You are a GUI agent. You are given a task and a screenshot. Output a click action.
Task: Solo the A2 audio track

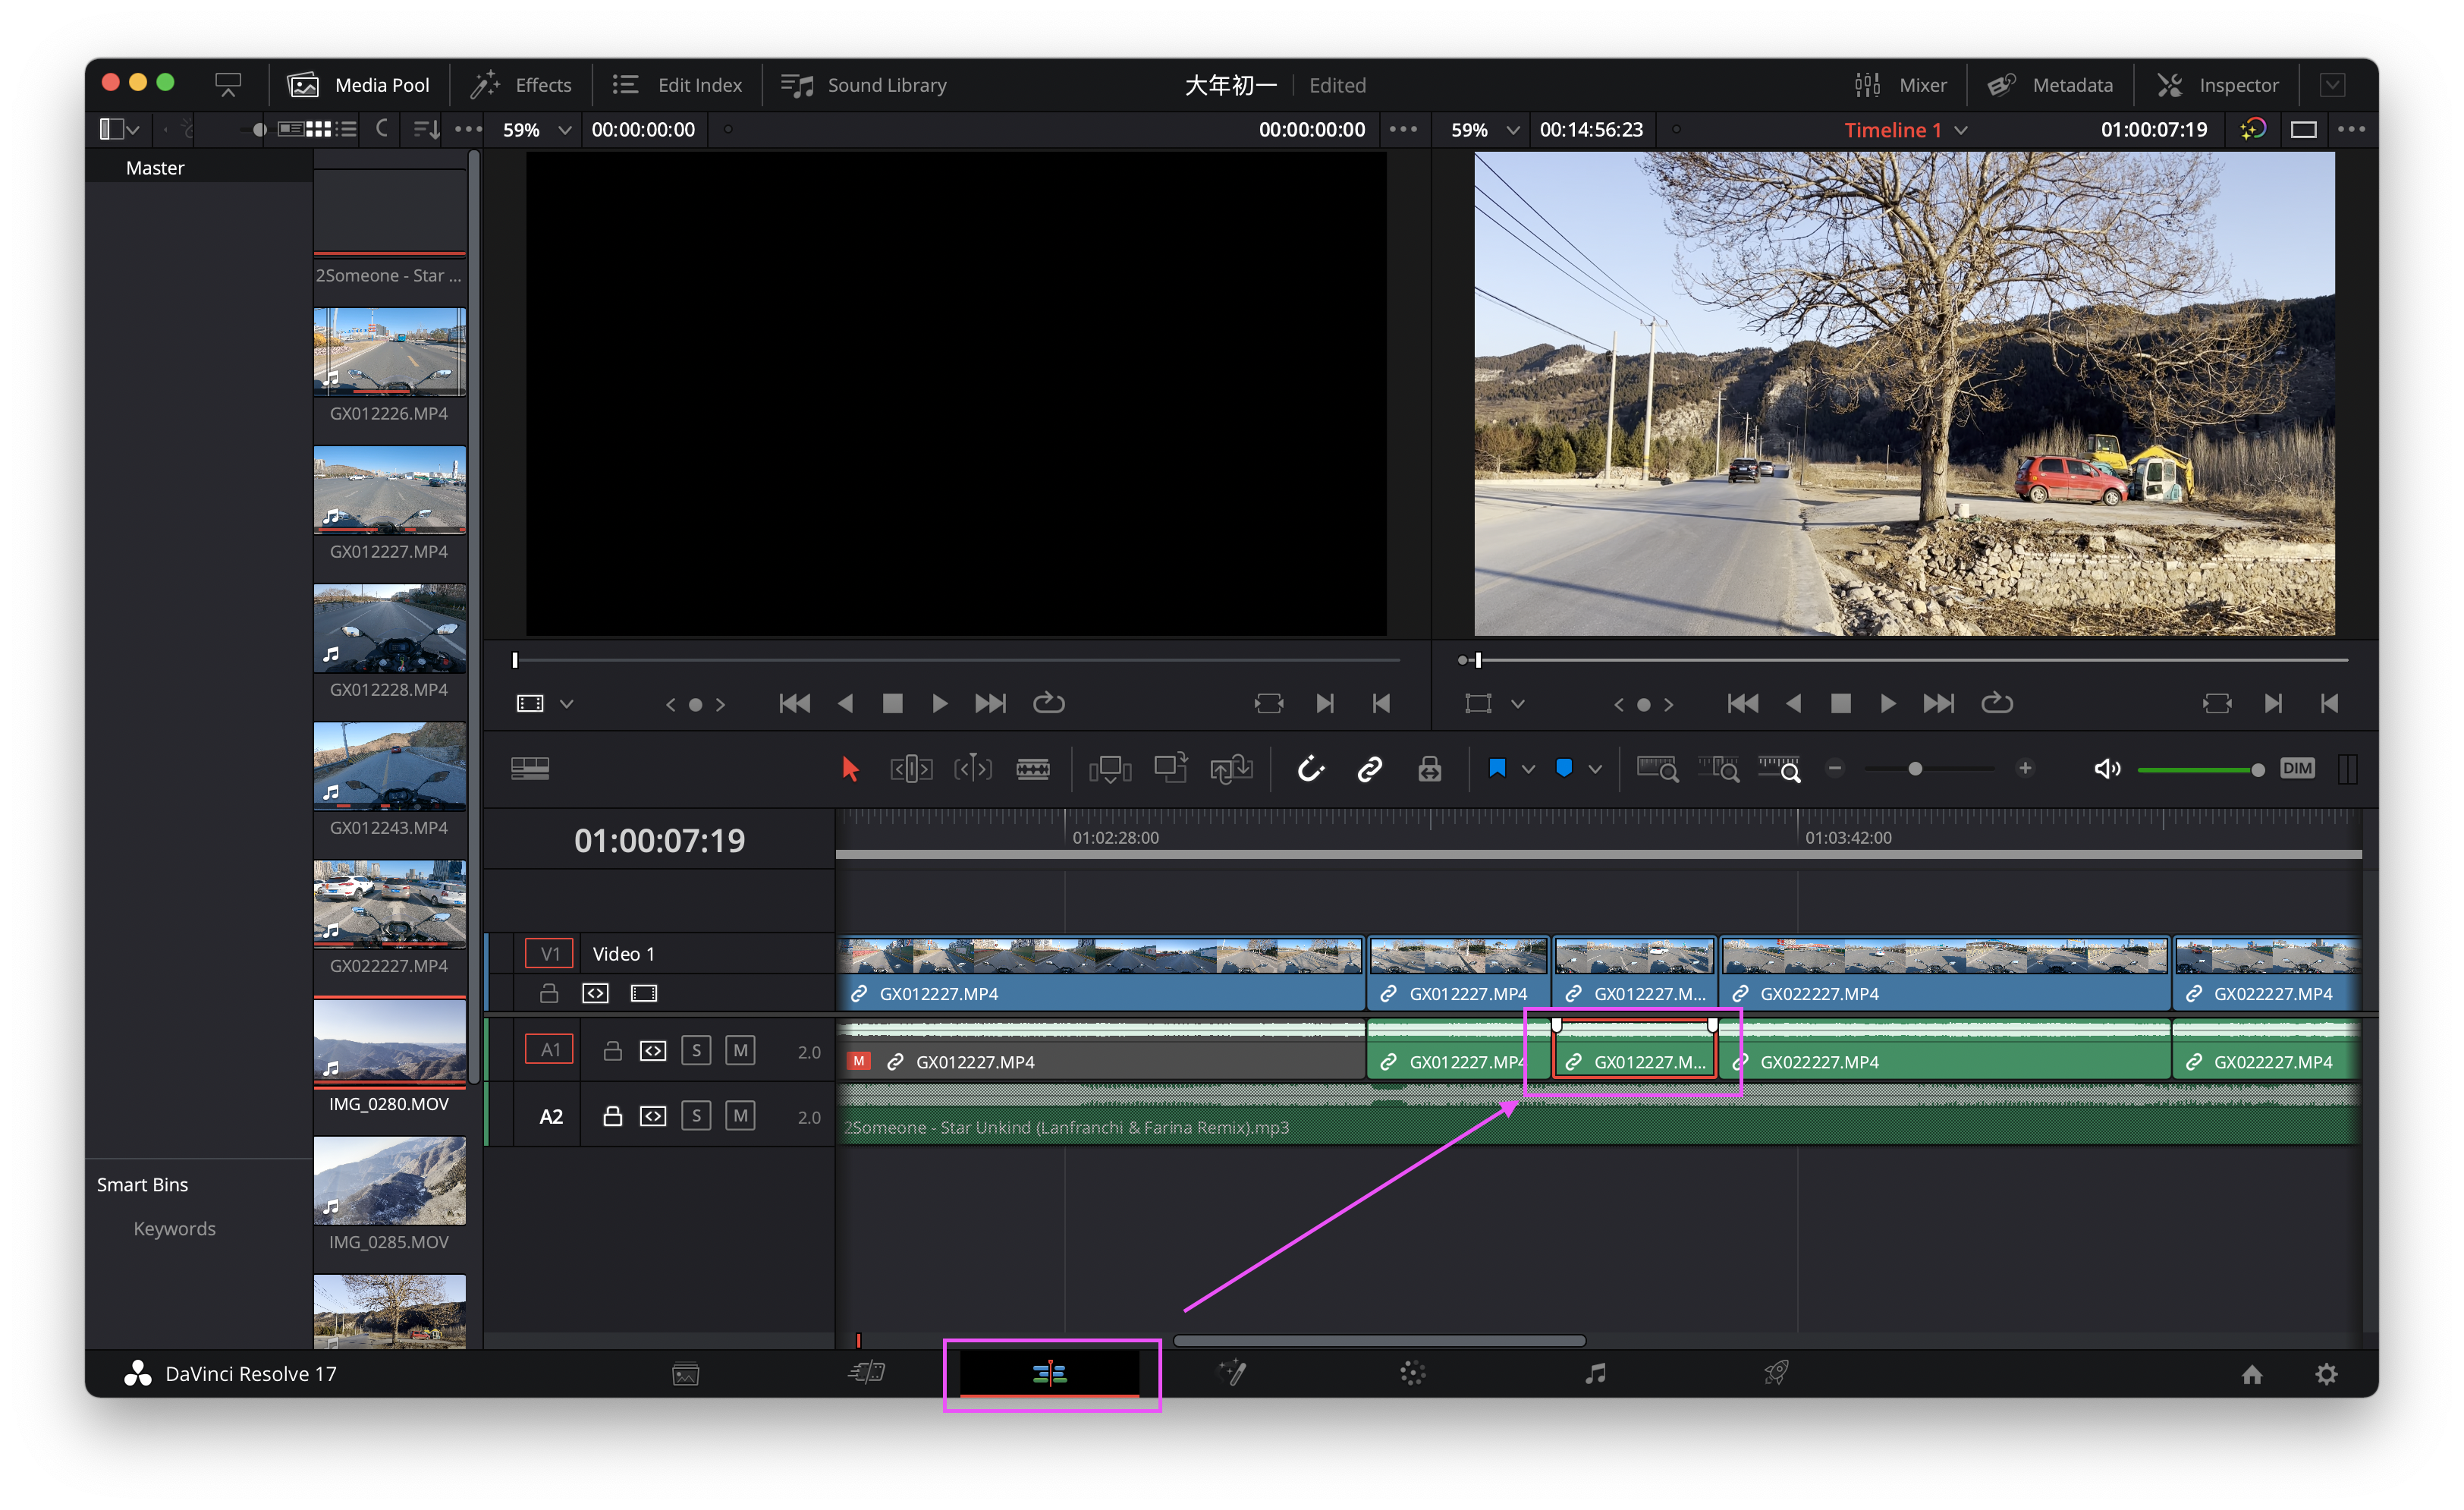tap(696, 1115)
